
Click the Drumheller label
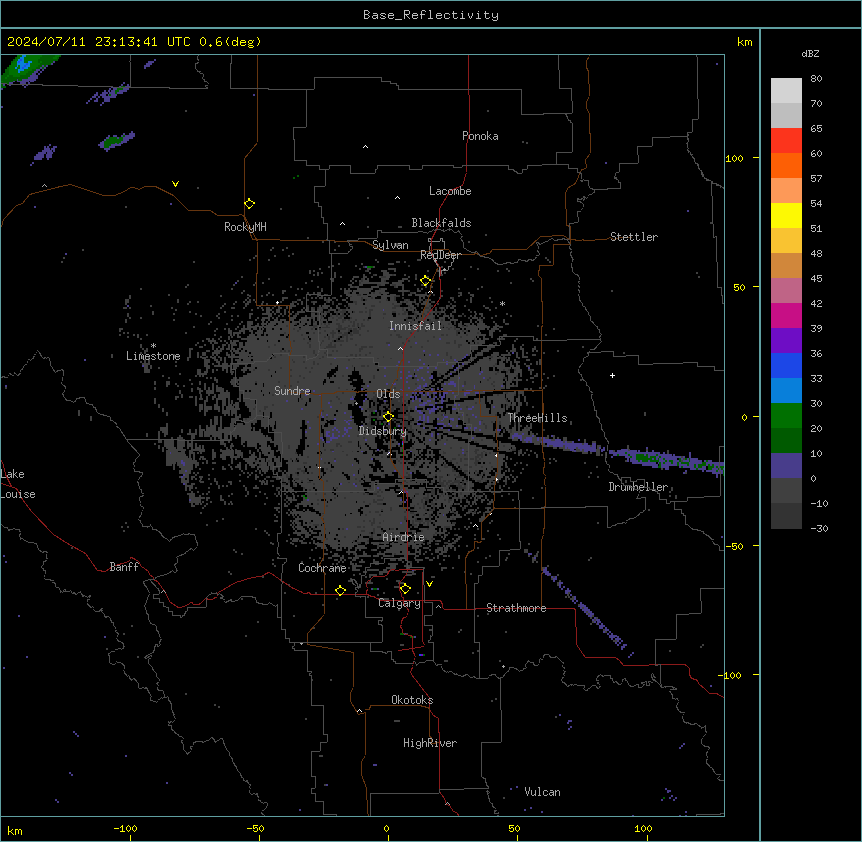tap(638, 487)
